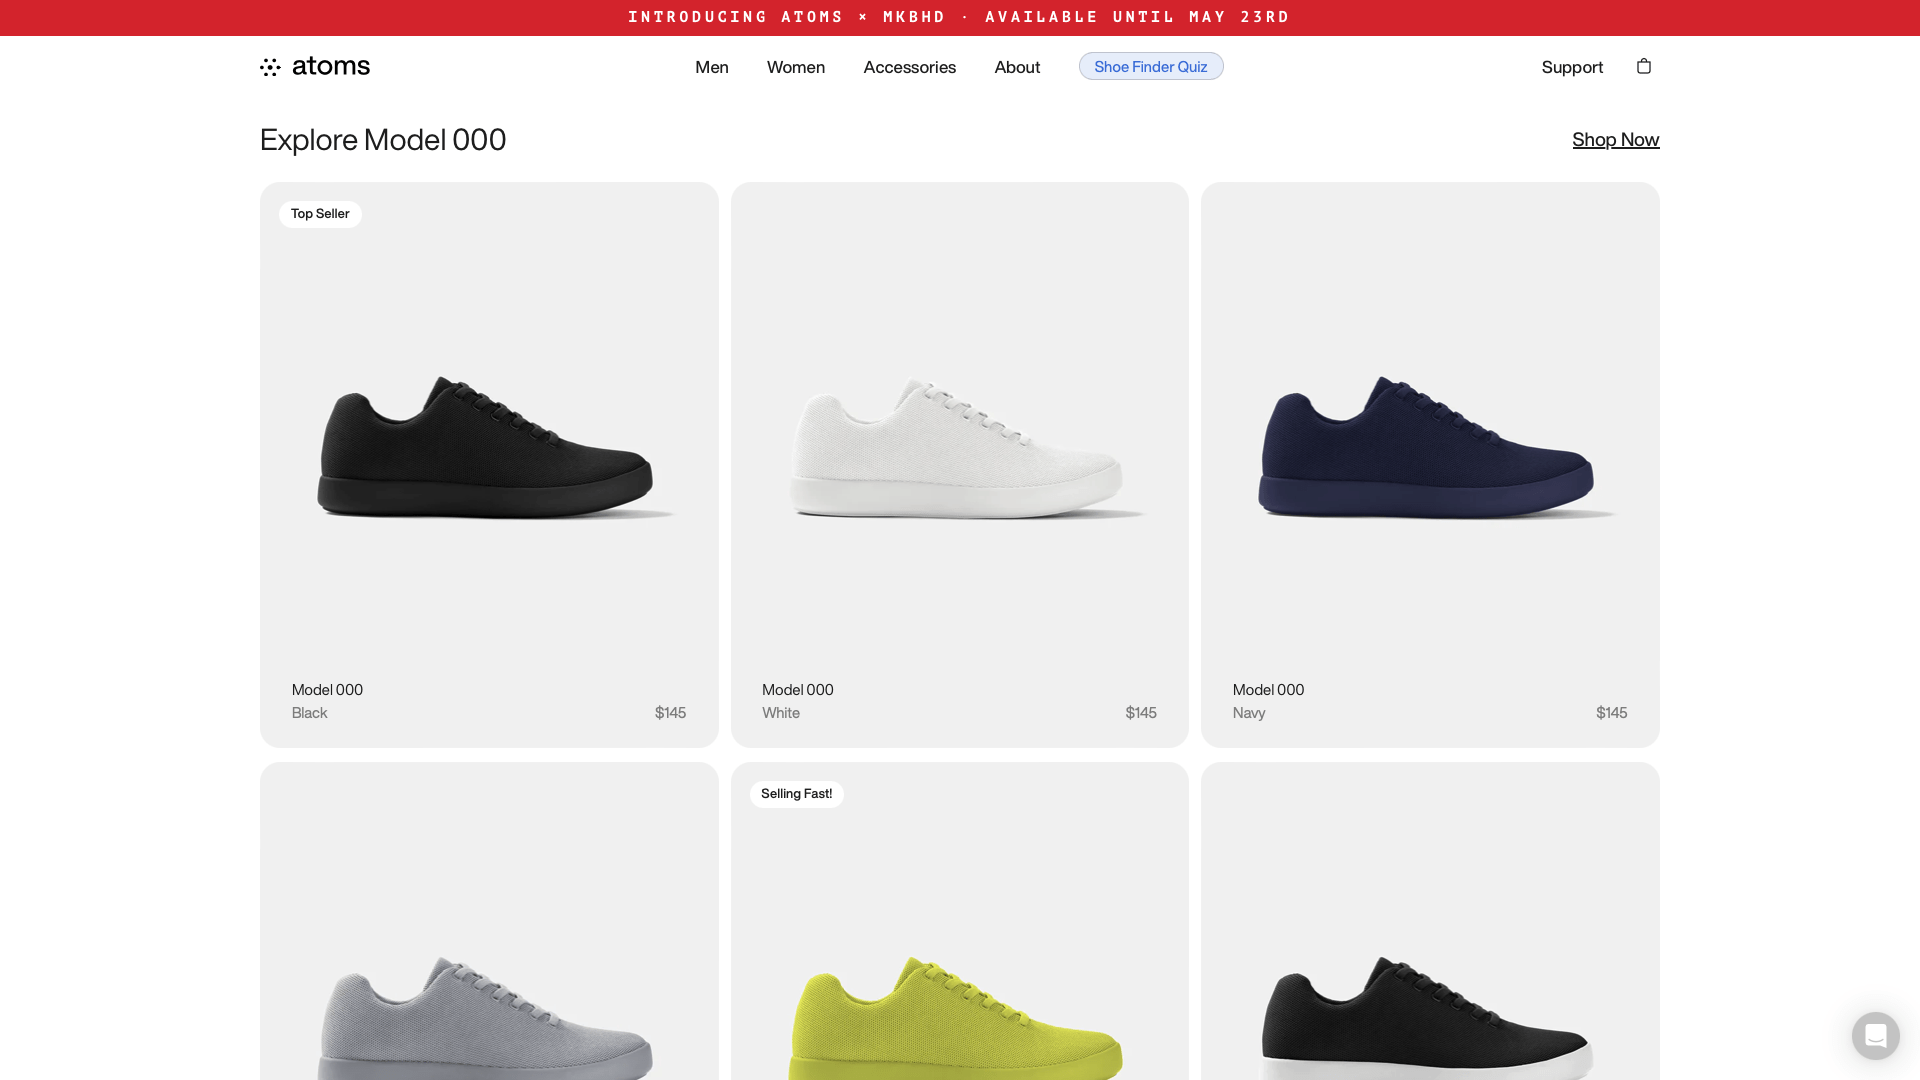1920x1080 pixels.
Task: Open the Men menu
Action: coord(712,67)
